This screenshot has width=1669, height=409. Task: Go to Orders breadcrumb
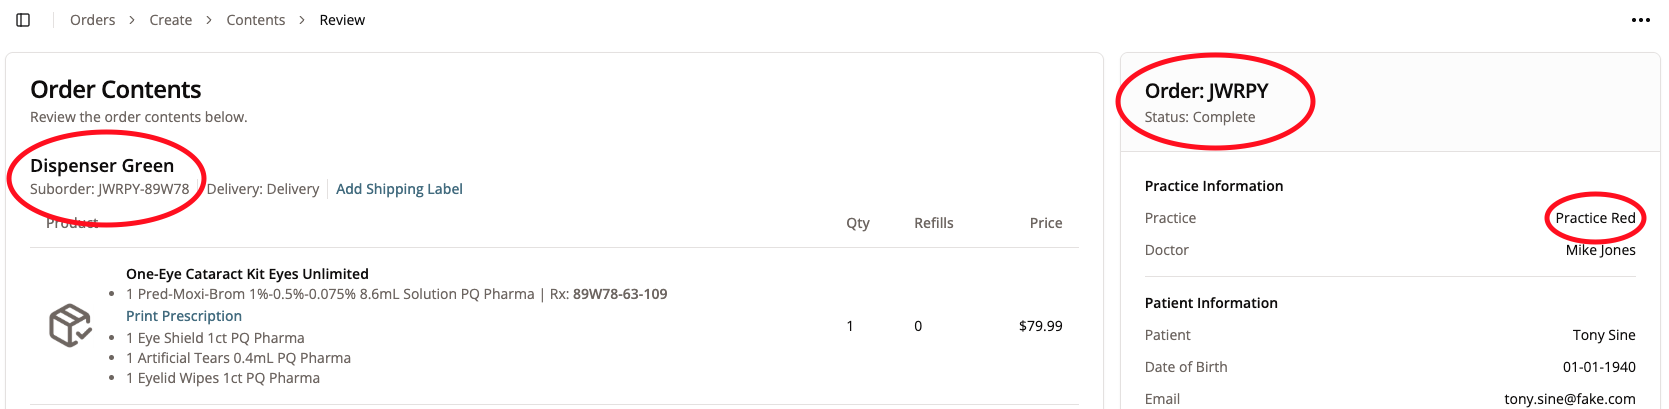pos(92,20)
